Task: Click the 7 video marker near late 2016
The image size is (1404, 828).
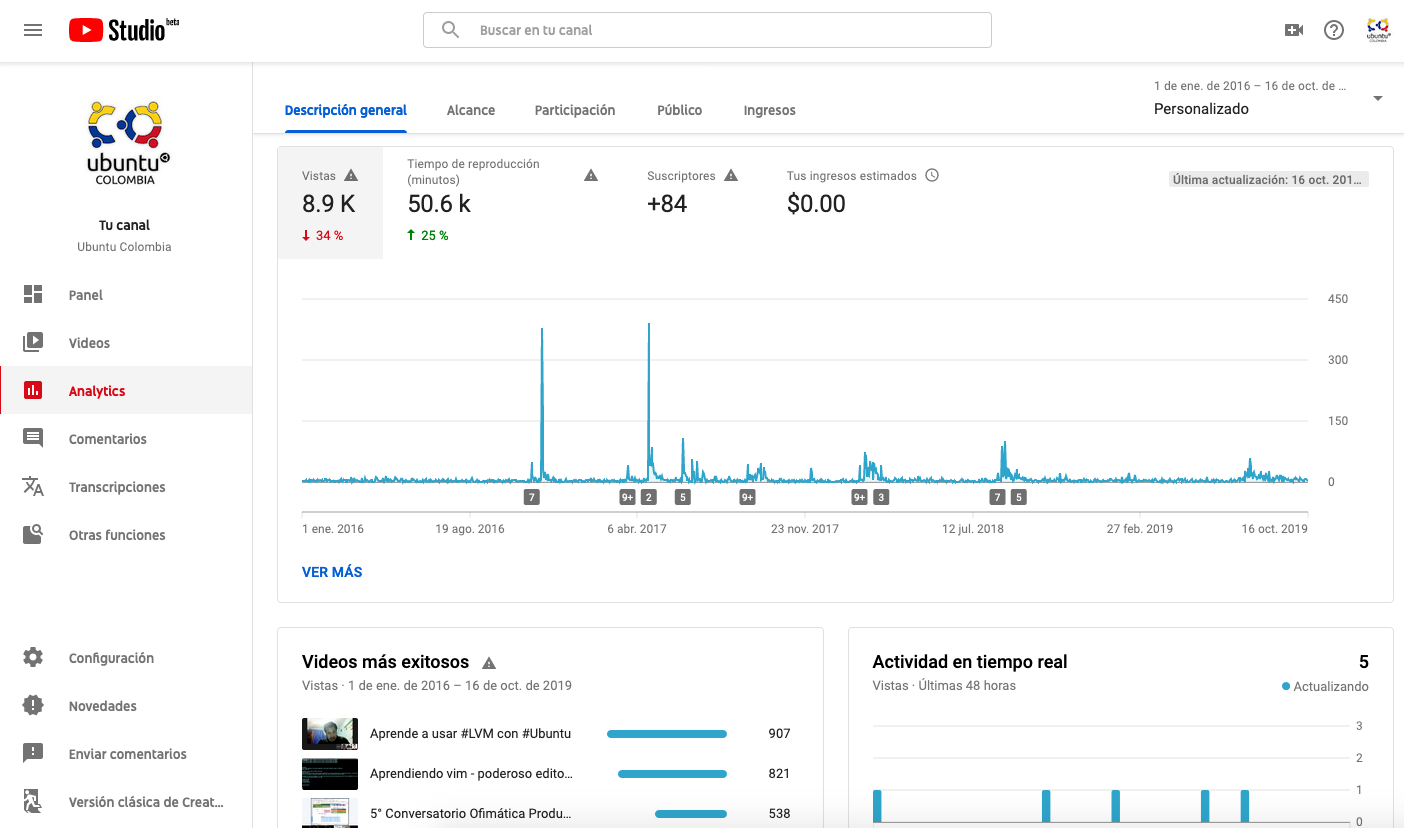Action: click(531, 497)
